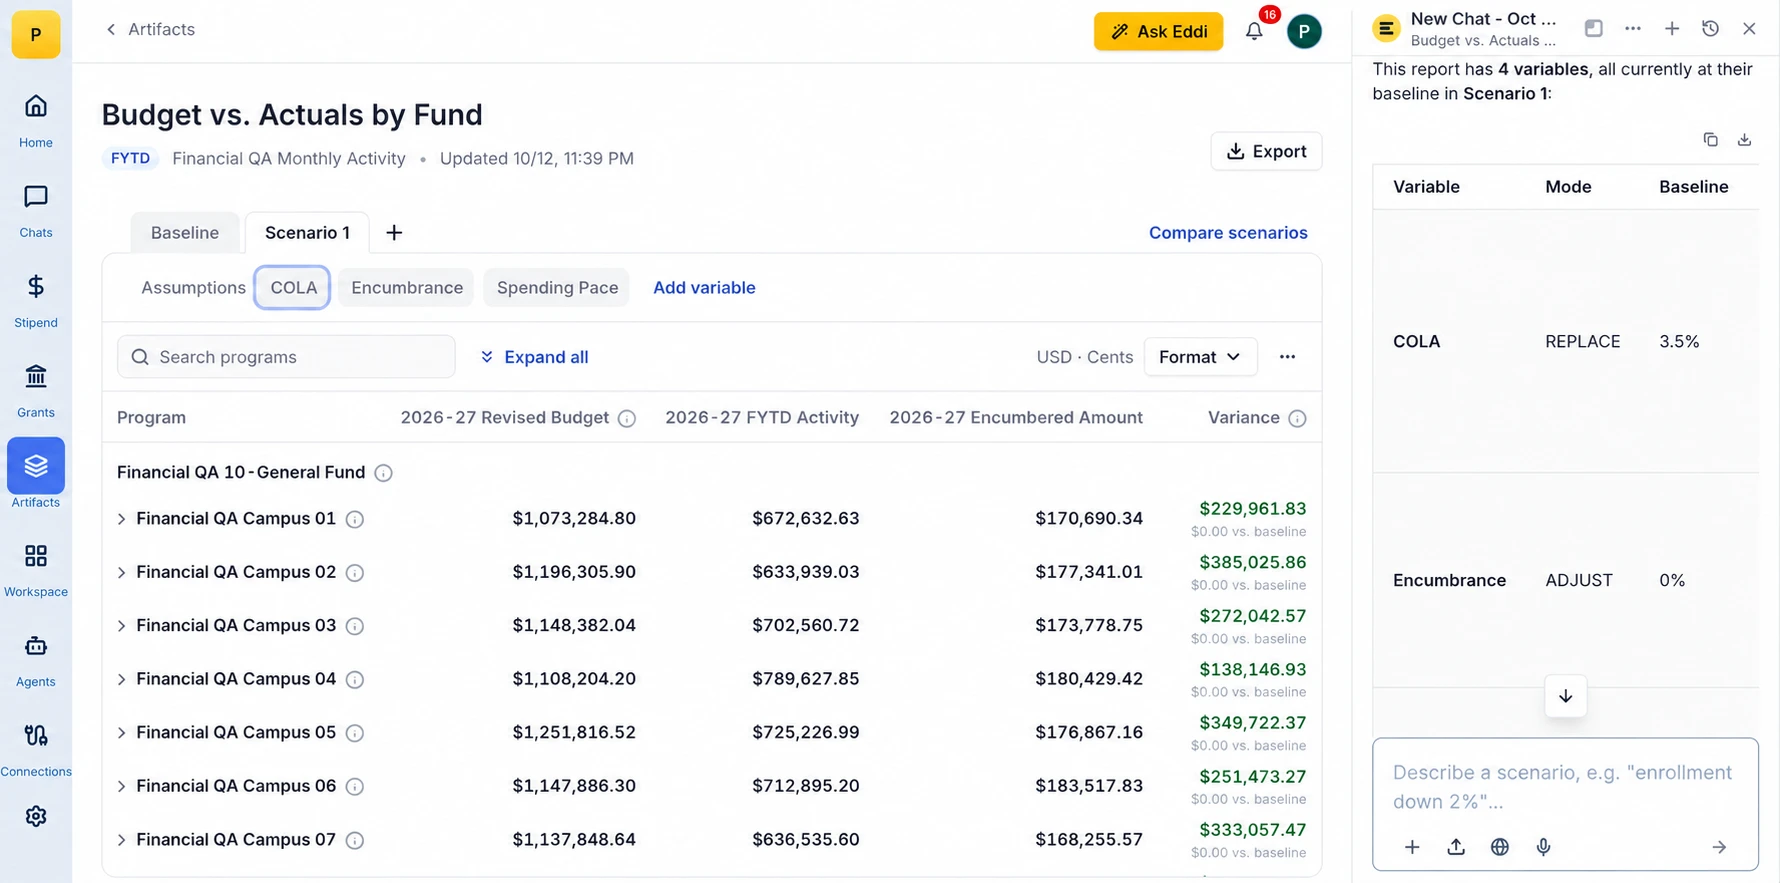Toggle the web globe icon in chat input
Viewport: 1780px width, 883px height.
1499,847
